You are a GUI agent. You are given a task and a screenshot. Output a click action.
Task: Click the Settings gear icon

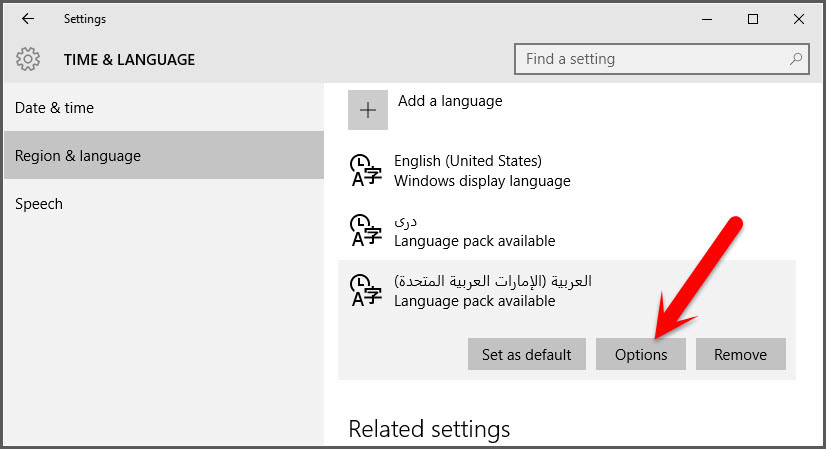(28, 59)
